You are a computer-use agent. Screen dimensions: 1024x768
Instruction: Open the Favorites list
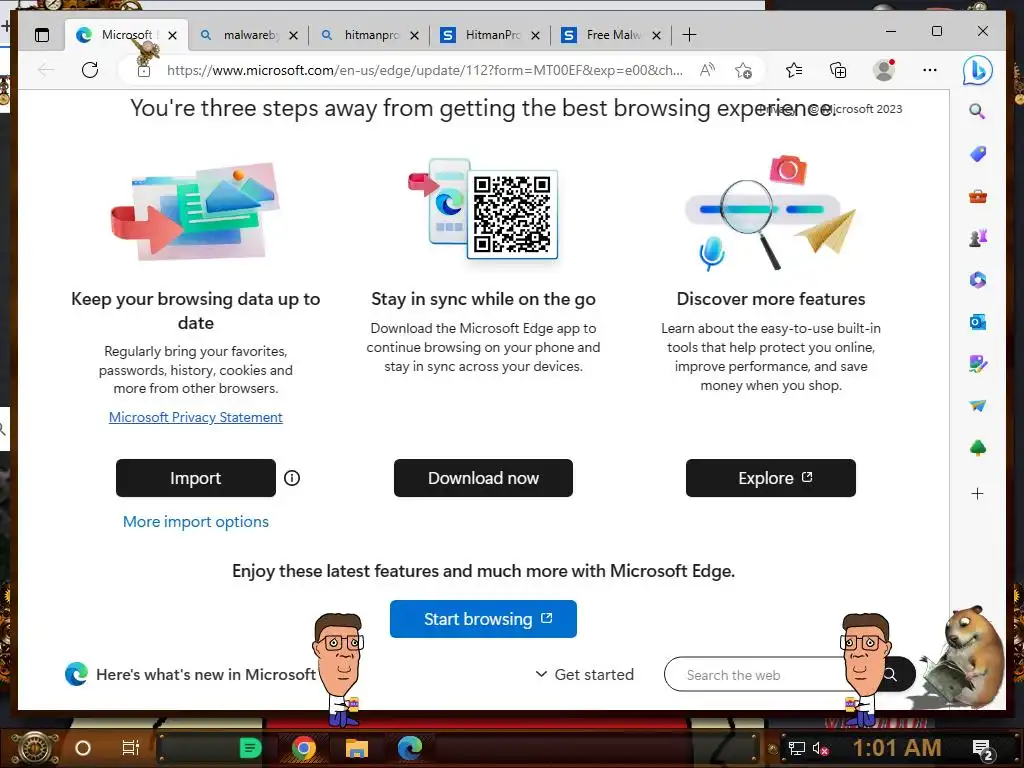(794, 70)
